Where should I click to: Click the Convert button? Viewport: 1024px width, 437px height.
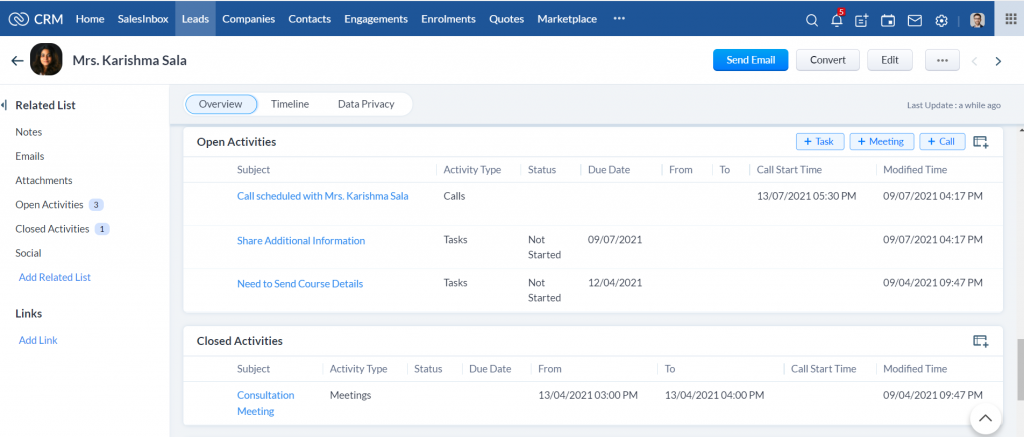coord(828,60)
